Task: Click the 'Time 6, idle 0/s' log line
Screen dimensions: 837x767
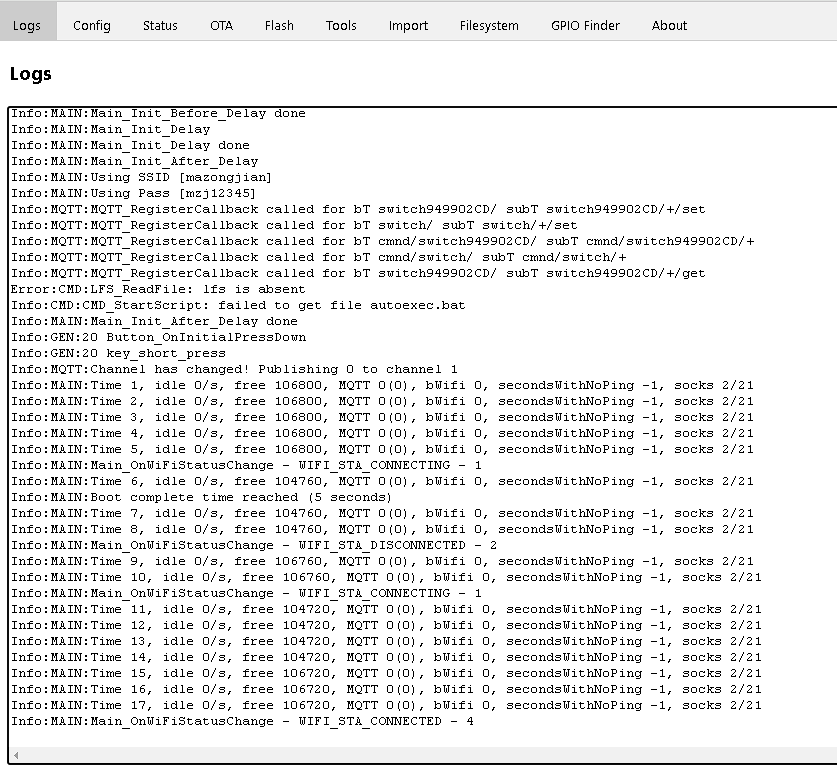Action: 382,481
